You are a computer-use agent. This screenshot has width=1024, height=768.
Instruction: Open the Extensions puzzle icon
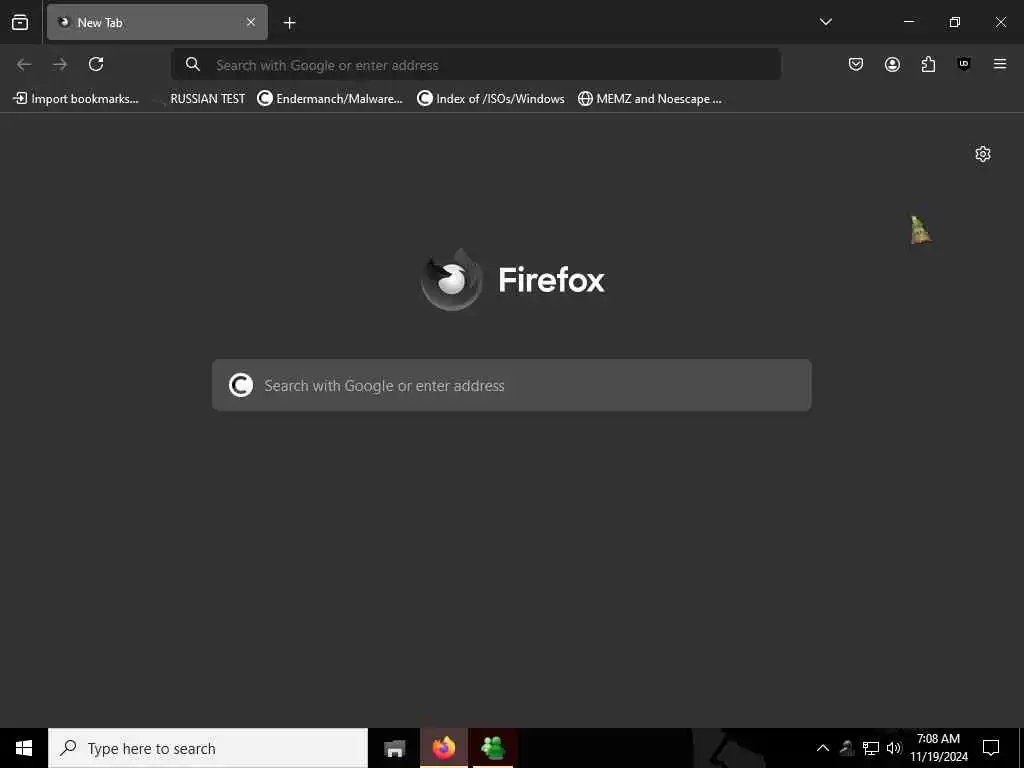(x=928, y=64)
